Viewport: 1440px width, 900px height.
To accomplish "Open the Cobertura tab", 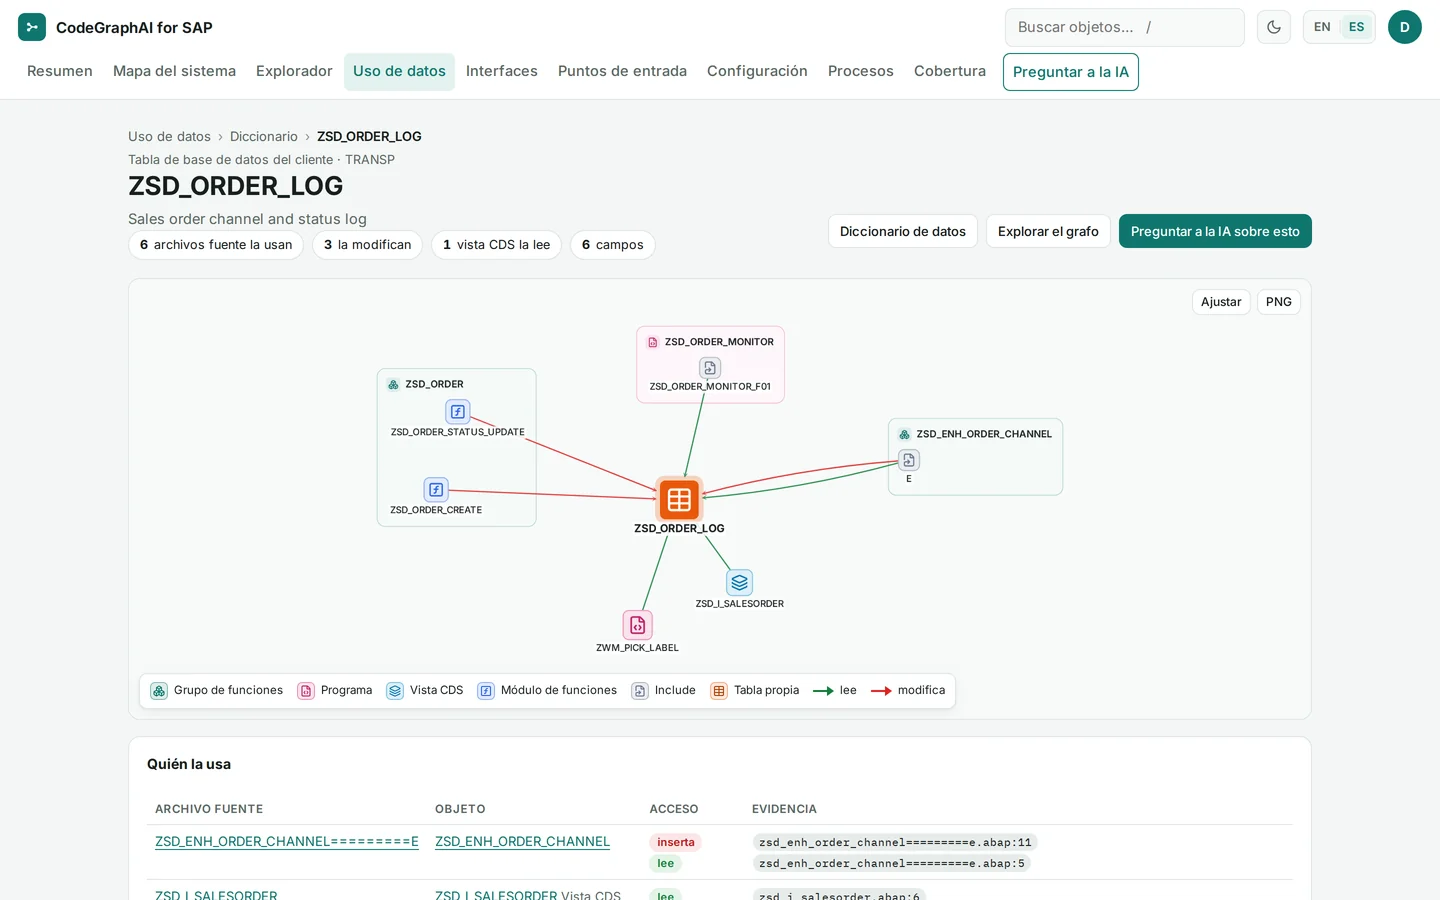I will [950, 72].
